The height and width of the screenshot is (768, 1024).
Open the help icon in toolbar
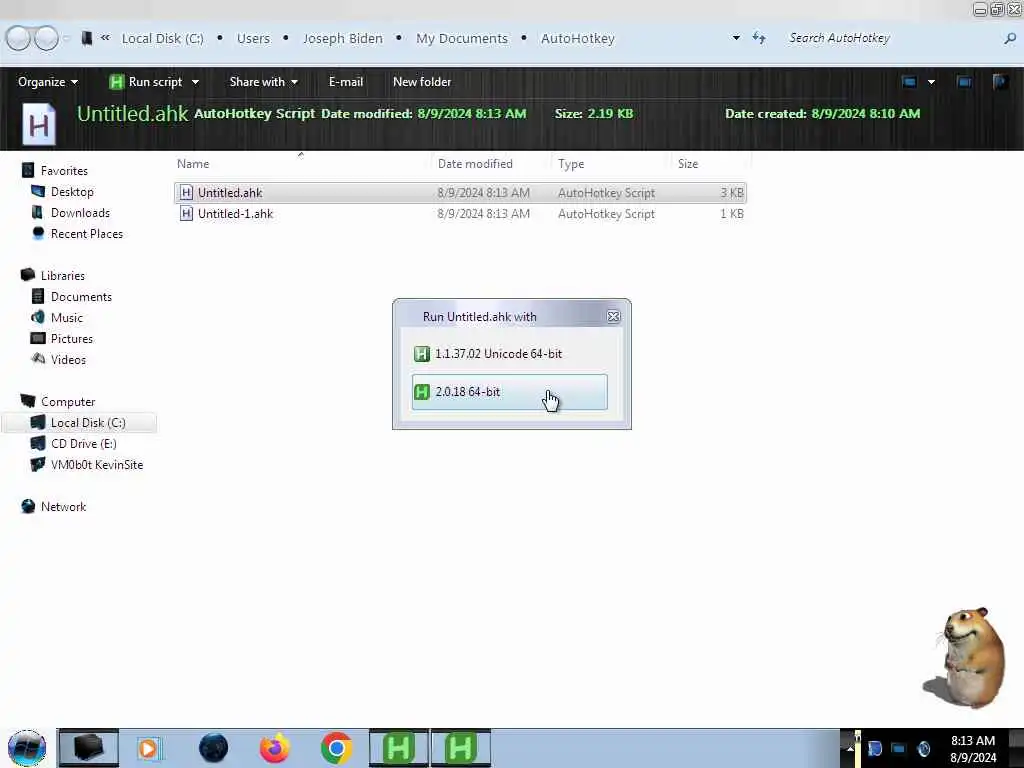coord(1000,82)
